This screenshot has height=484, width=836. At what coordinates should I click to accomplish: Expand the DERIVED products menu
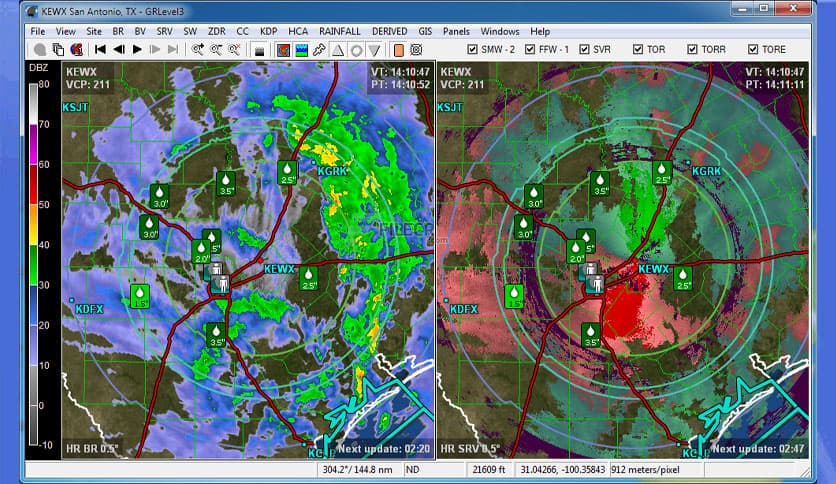point(390,31)
